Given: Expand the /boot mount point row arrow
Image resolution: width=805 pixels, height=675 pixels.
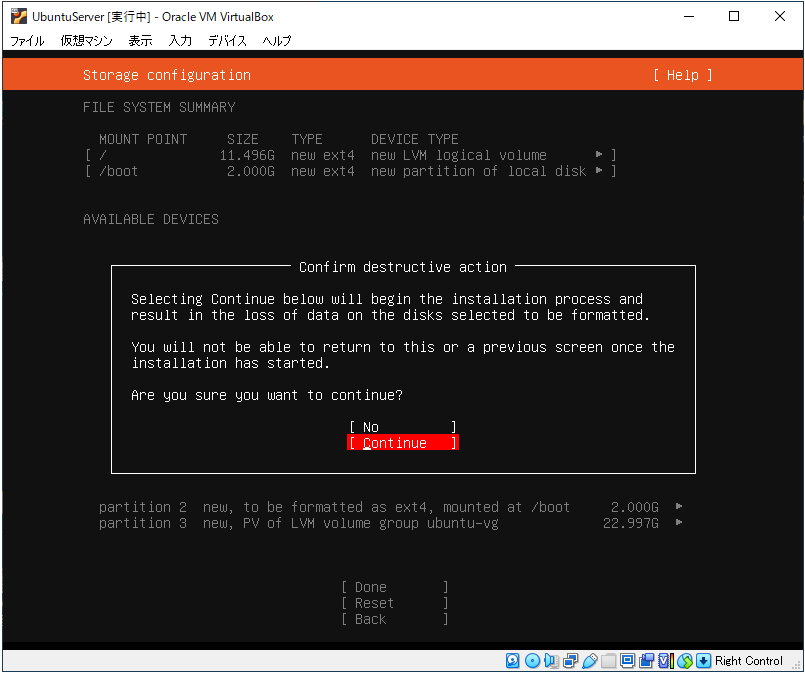Looking at the screenshot, I should click(x=600, y=171).
